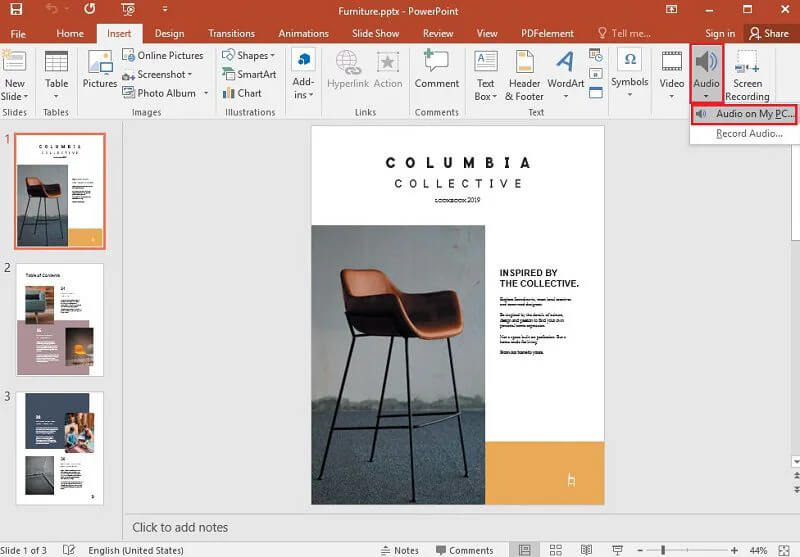
Task: Switch to the Review tab
Action: point(438,34)
